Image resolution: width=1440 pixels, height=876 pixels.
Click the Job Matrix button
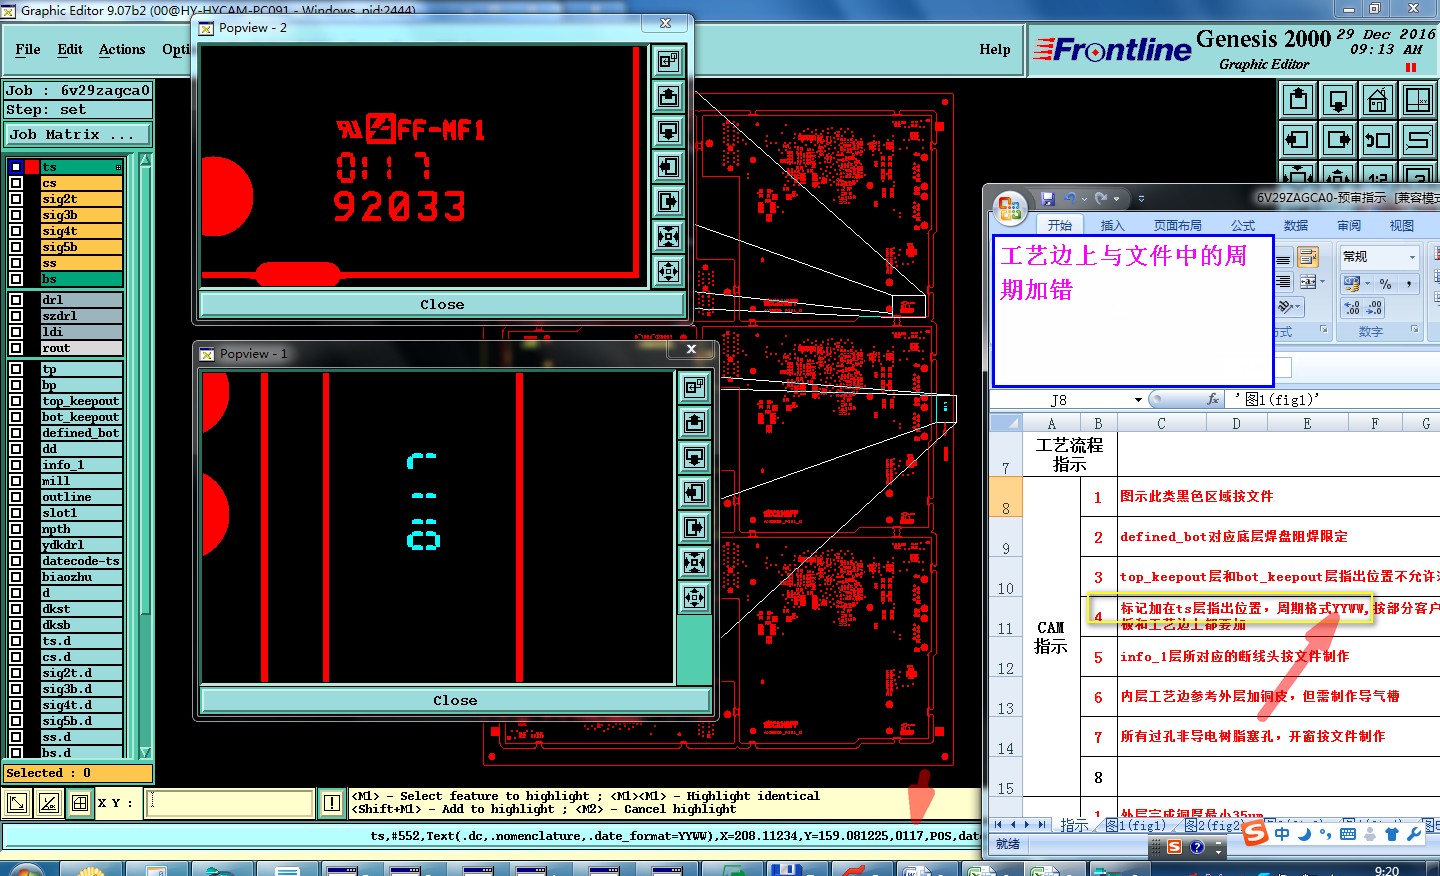[x=78, y=134]
